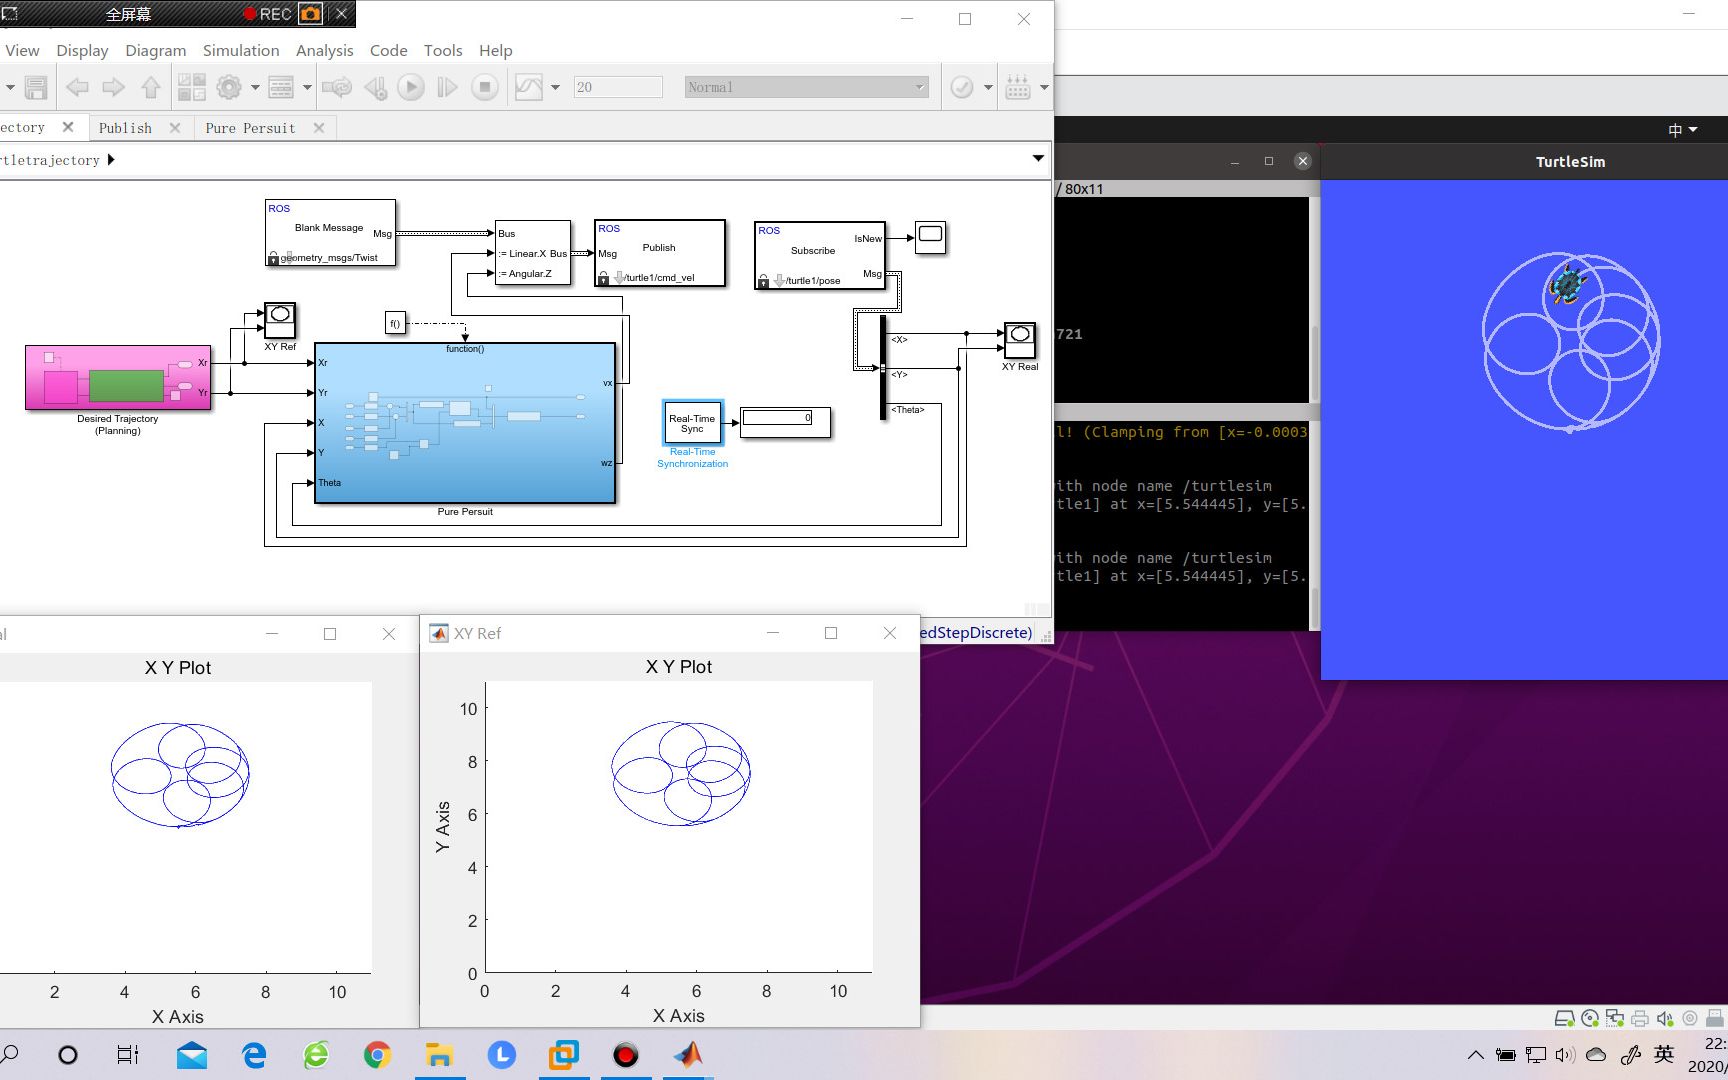
Task: Expand the breadcrumb arrow after turtletrajectory
Action: click(x=111, y=160)
